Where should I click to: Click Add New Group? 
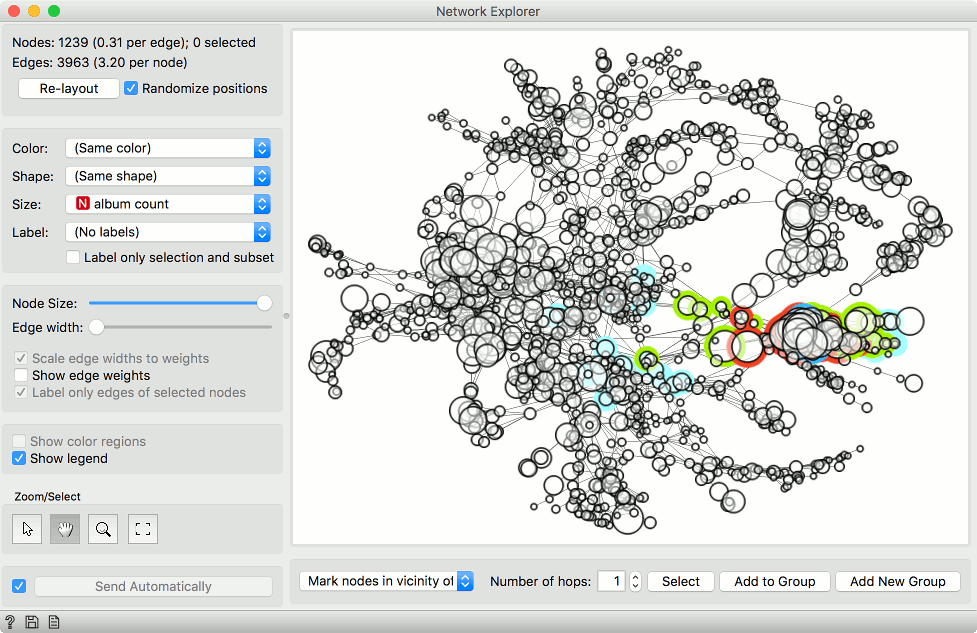pyautogui.click(x=897, y=581)
